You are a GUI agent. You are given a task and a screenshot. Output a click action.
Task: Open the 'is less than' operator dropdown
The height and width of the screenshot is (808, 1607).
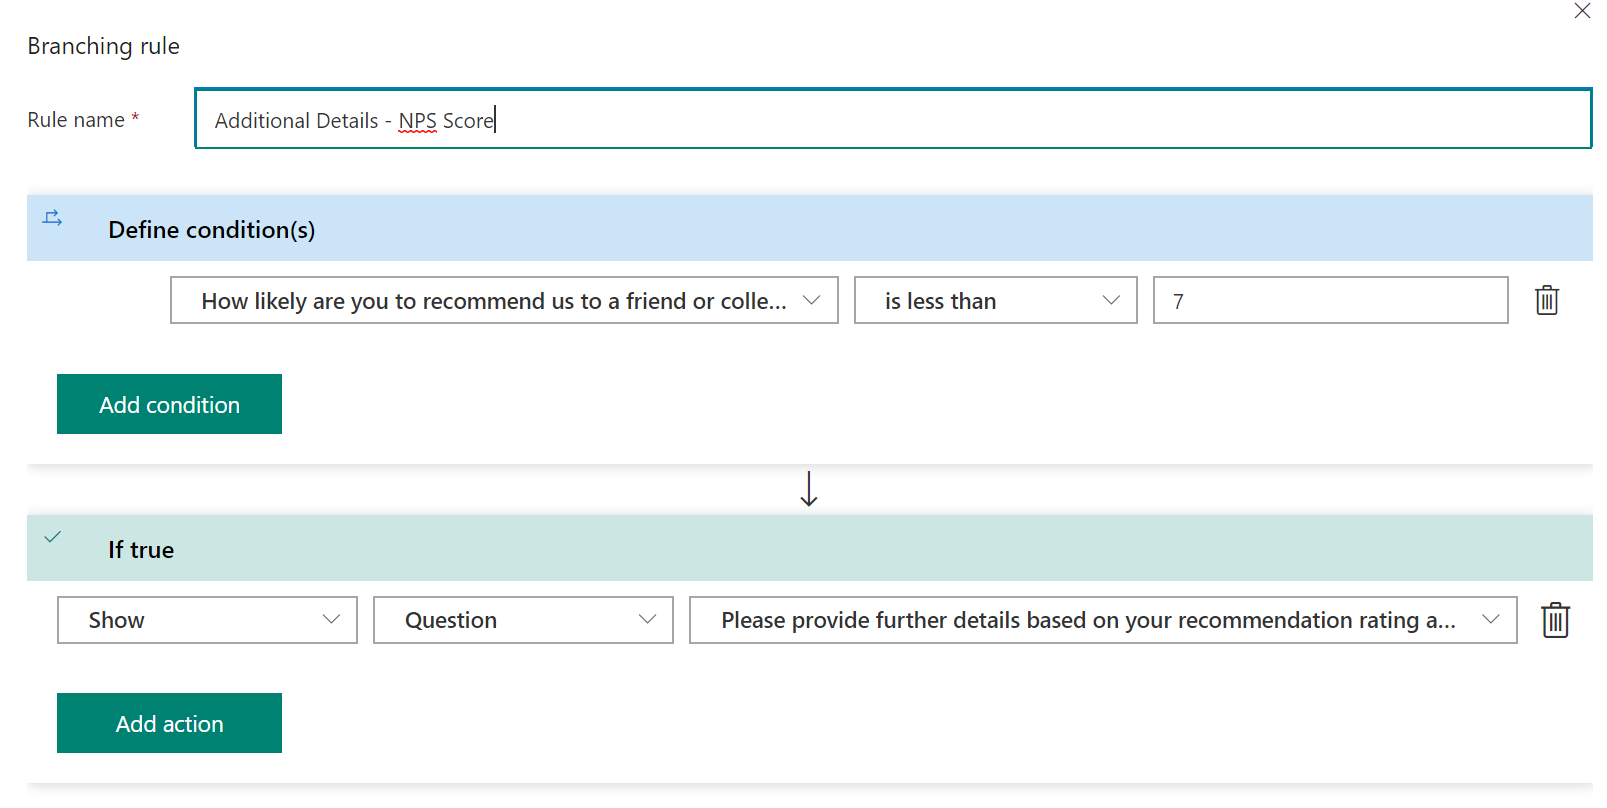click(995, 300)
